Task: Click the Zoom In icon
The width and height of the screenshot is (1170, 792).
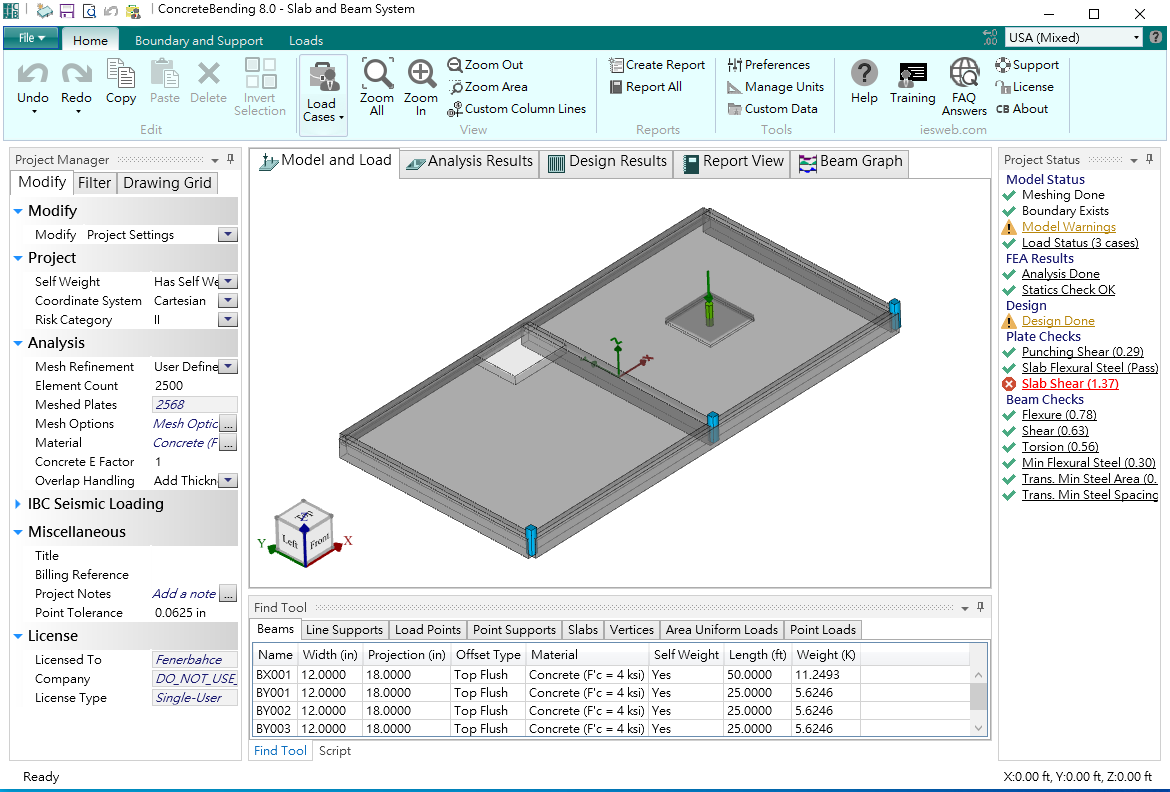Action: (x=421, y=76)
